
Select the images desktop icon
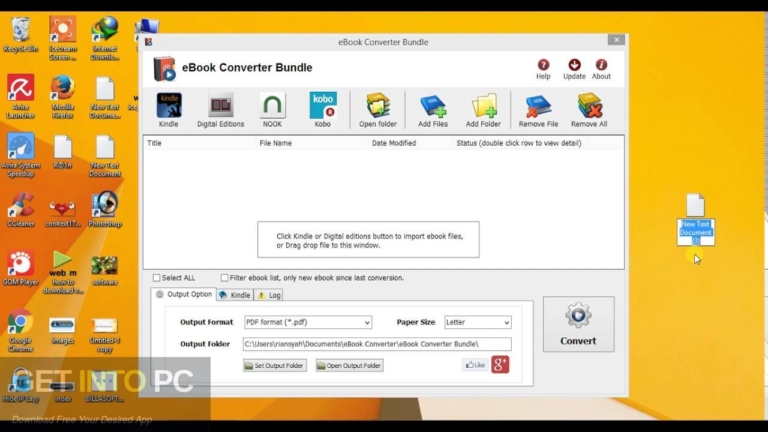point(63,330)
